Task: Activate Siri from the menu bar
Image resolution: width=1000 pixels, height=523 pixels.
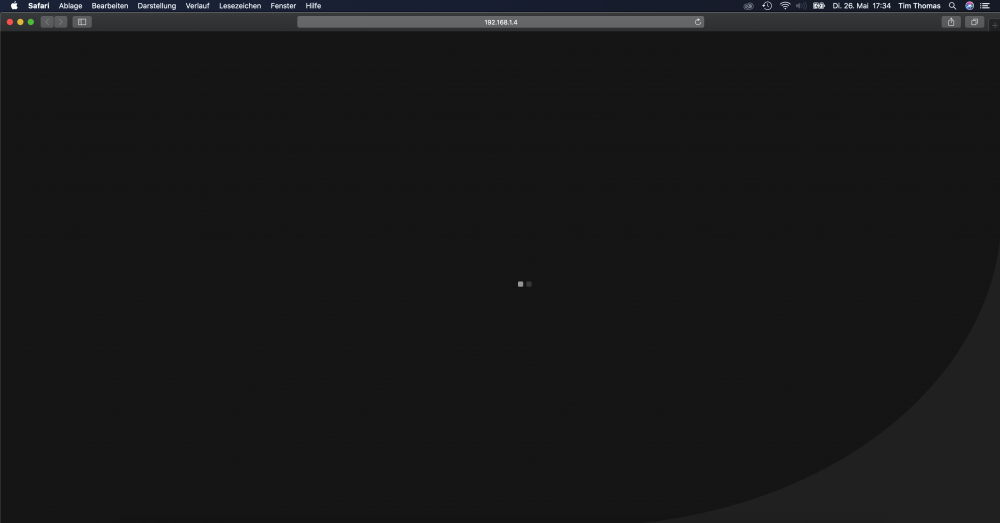Action: coord(969,6)
